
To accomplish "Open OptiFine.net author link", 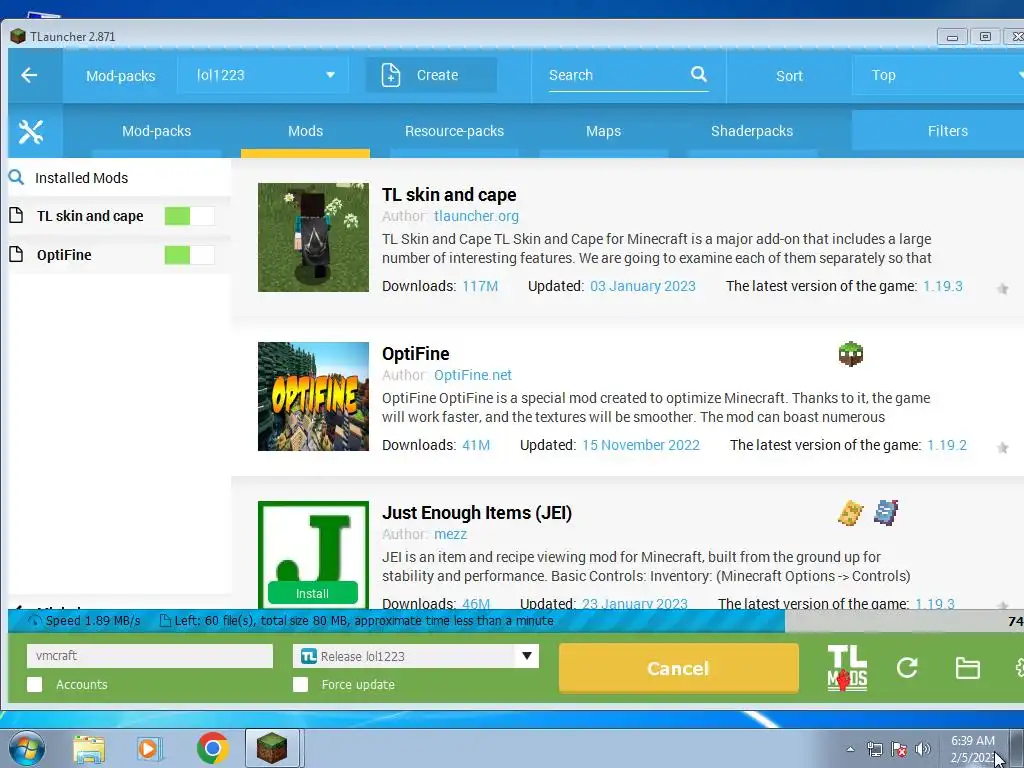I will point(473,375).
